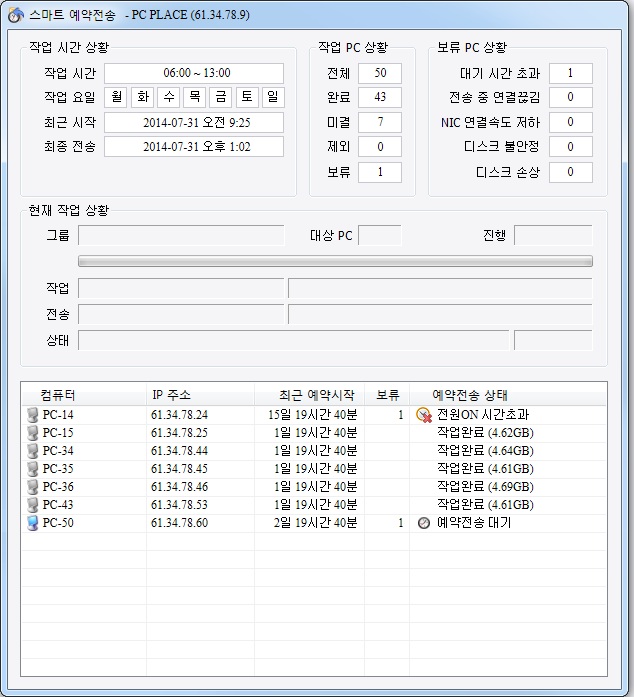Click the computer icon beside PC-43
The width and height of the screenshot is (634, 697).
tap(32, 505)
